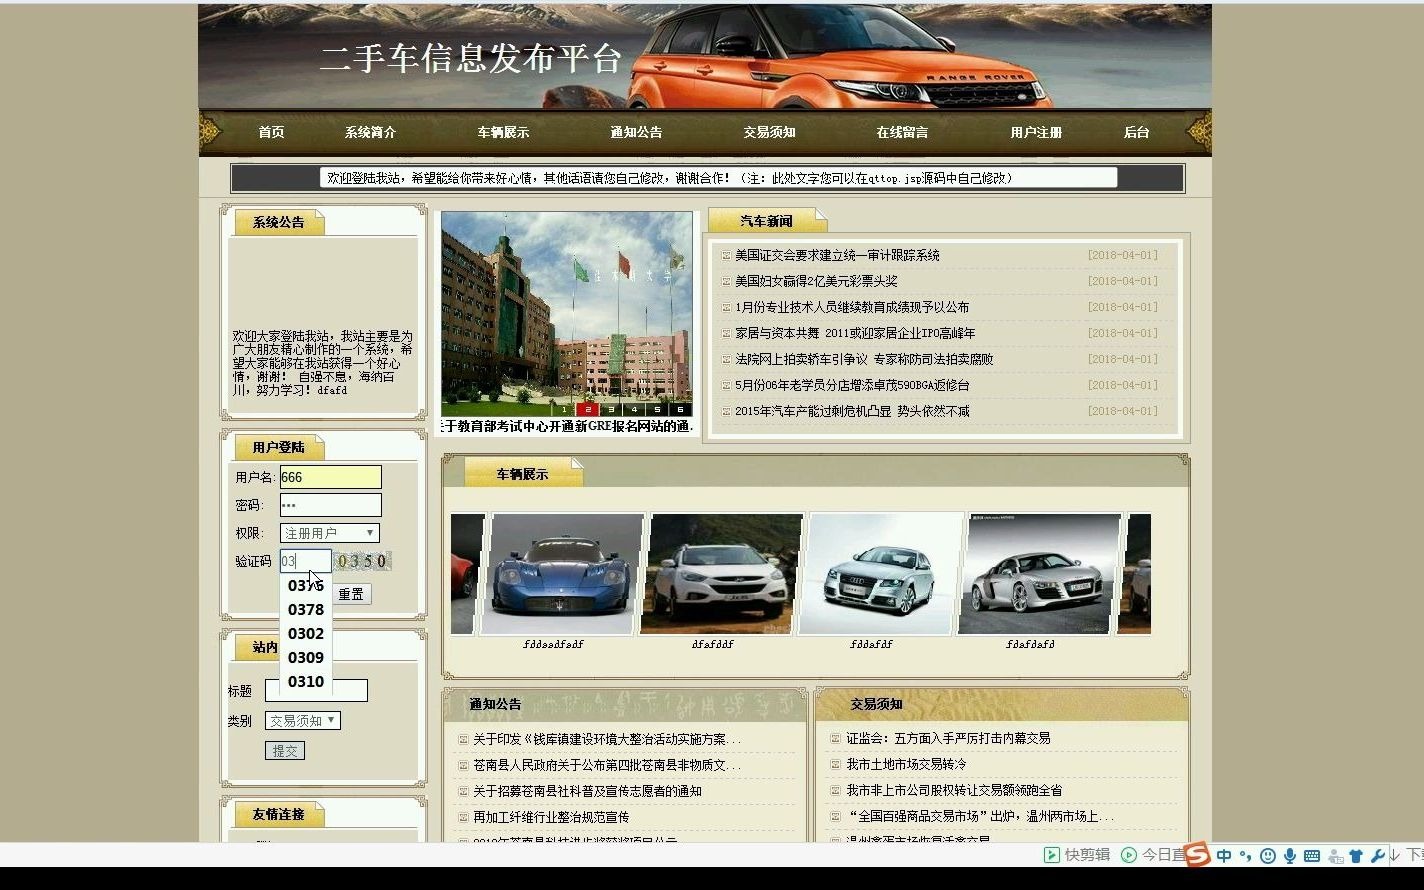
Task: Open news 家居与资本共舞 2011或迎家居企业IPO高峰年
Action: coord(855,334)
